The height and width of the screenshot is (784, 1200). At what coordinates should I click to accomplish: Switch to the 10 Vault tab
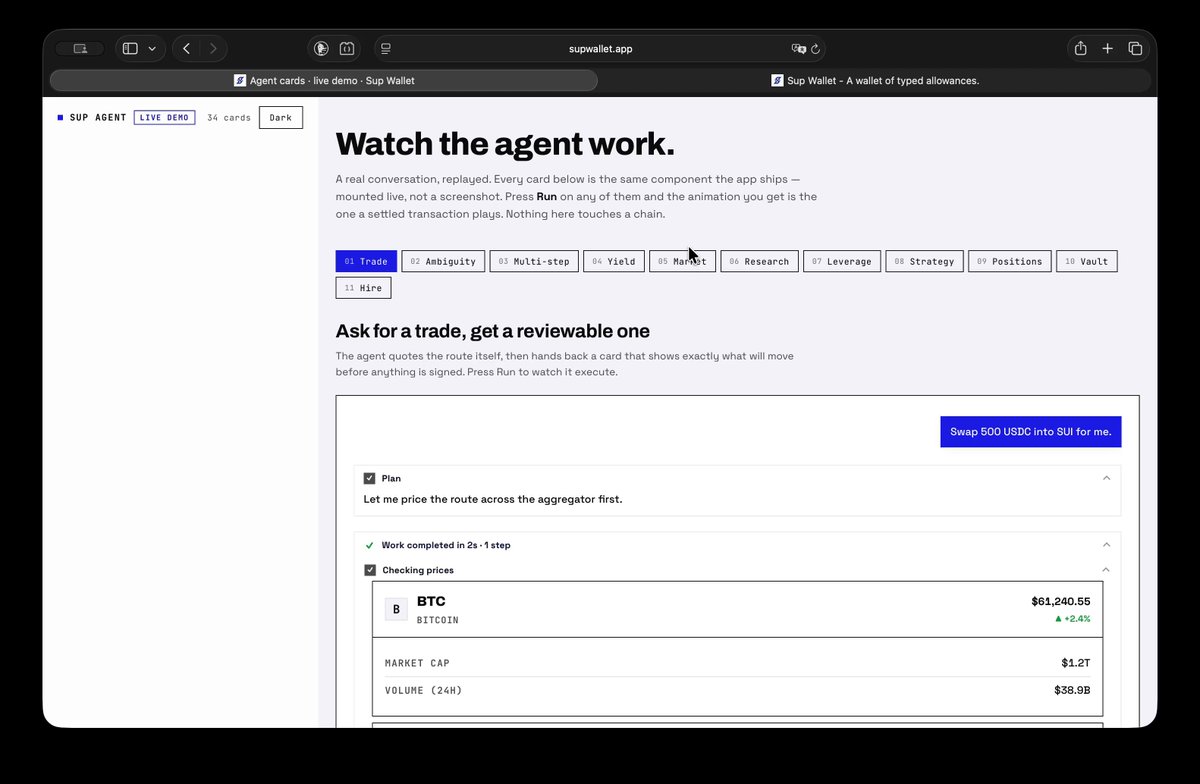1087,261
